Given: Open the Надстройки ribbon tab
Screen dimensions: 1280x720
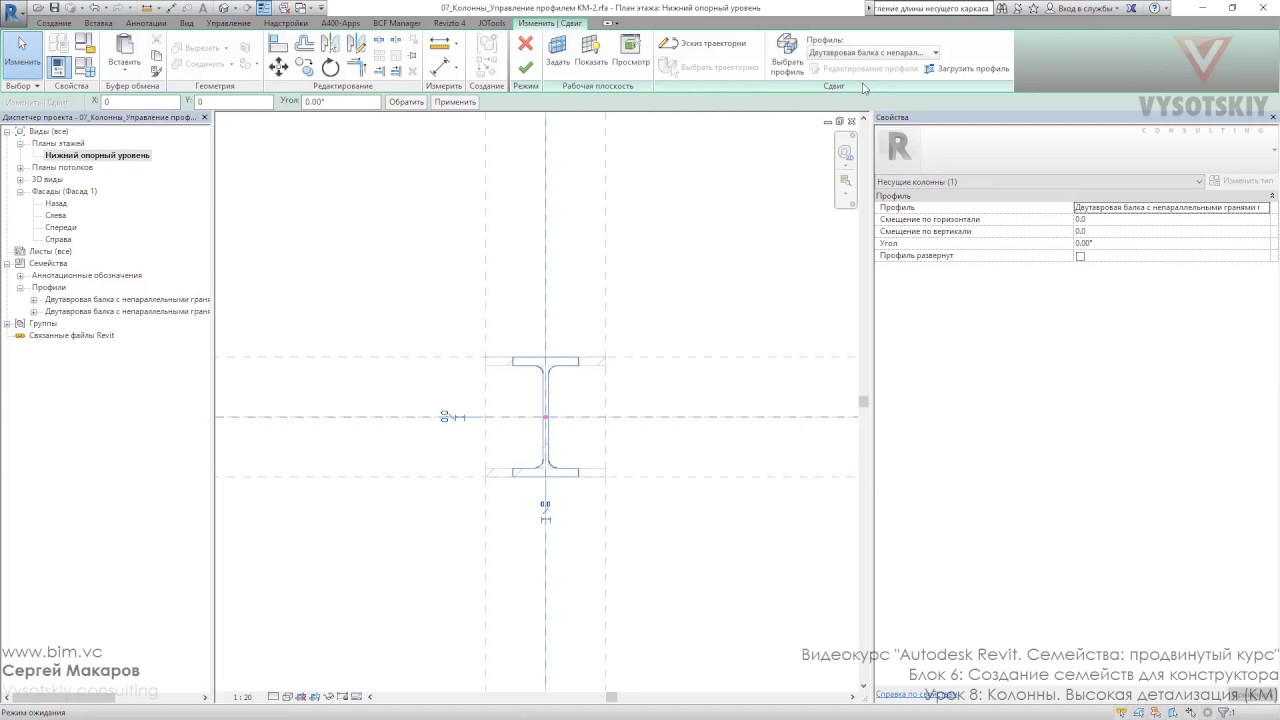Looking at the screenshot, I should [x=286, y=23].
